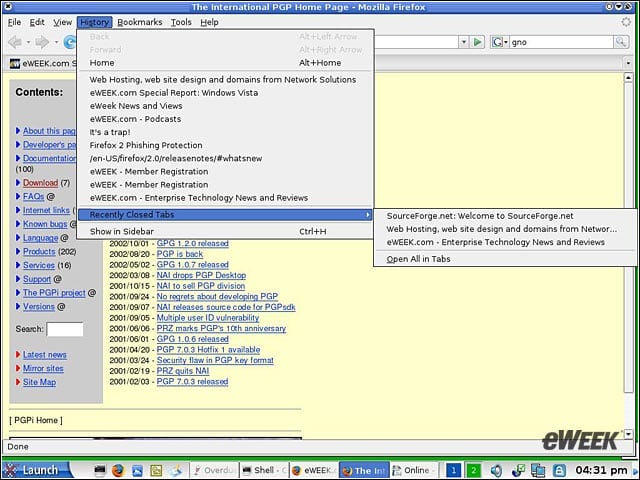The image size is (640, 480).
Task: Expand the Download contents arrow
Action: [x=18, y=182]
